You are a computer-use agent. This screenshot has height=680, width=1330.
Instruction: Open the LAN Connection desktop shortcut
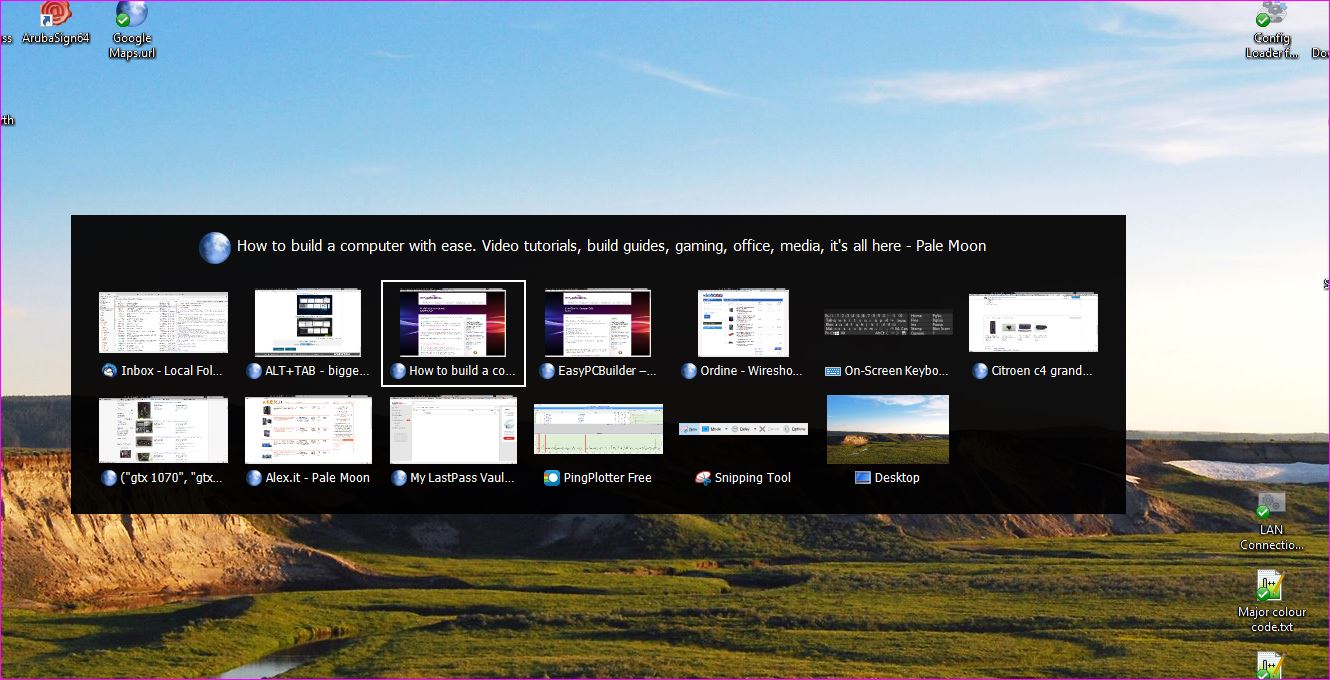click(1271, 506)
